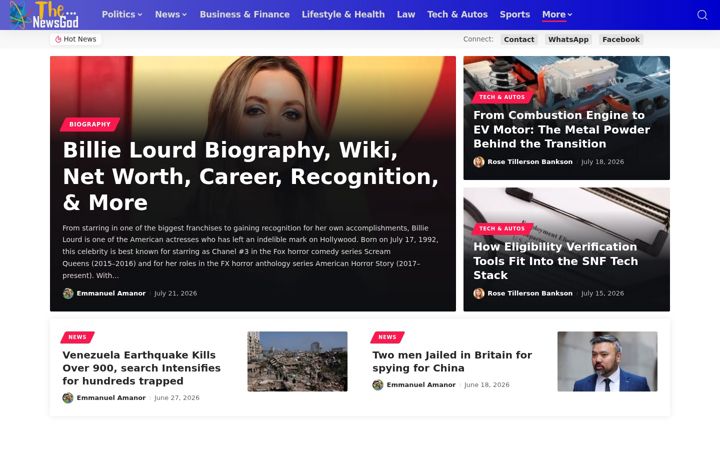Open How Eligibility Verification Tools article
Screen dimensions: 720x450
pyautogui.click(x=556, y=261)
